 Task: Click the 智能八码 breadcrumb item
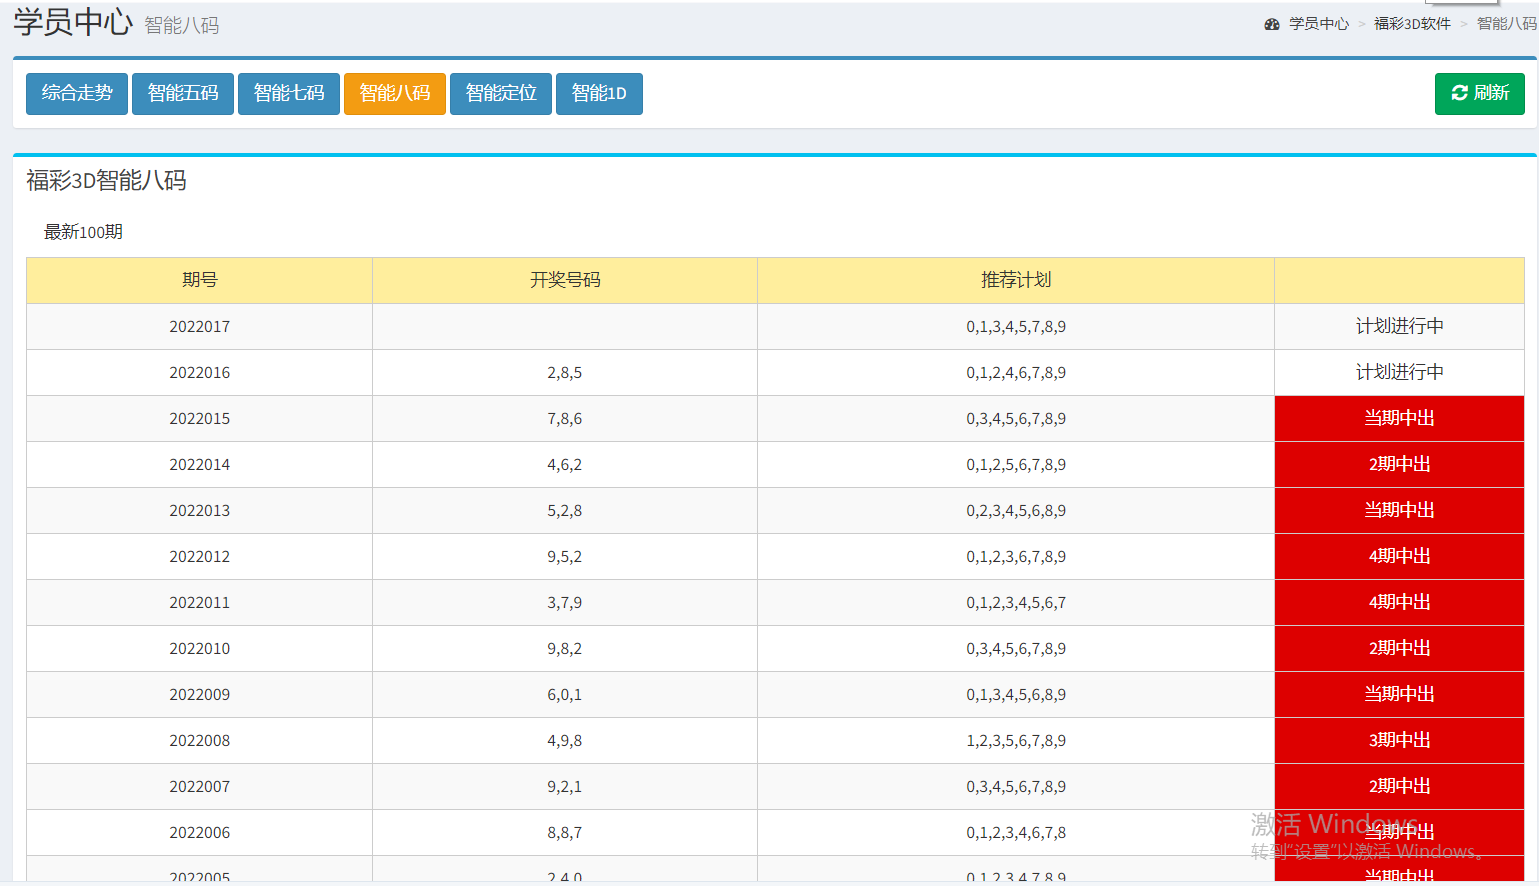[x=1507, y=24]
